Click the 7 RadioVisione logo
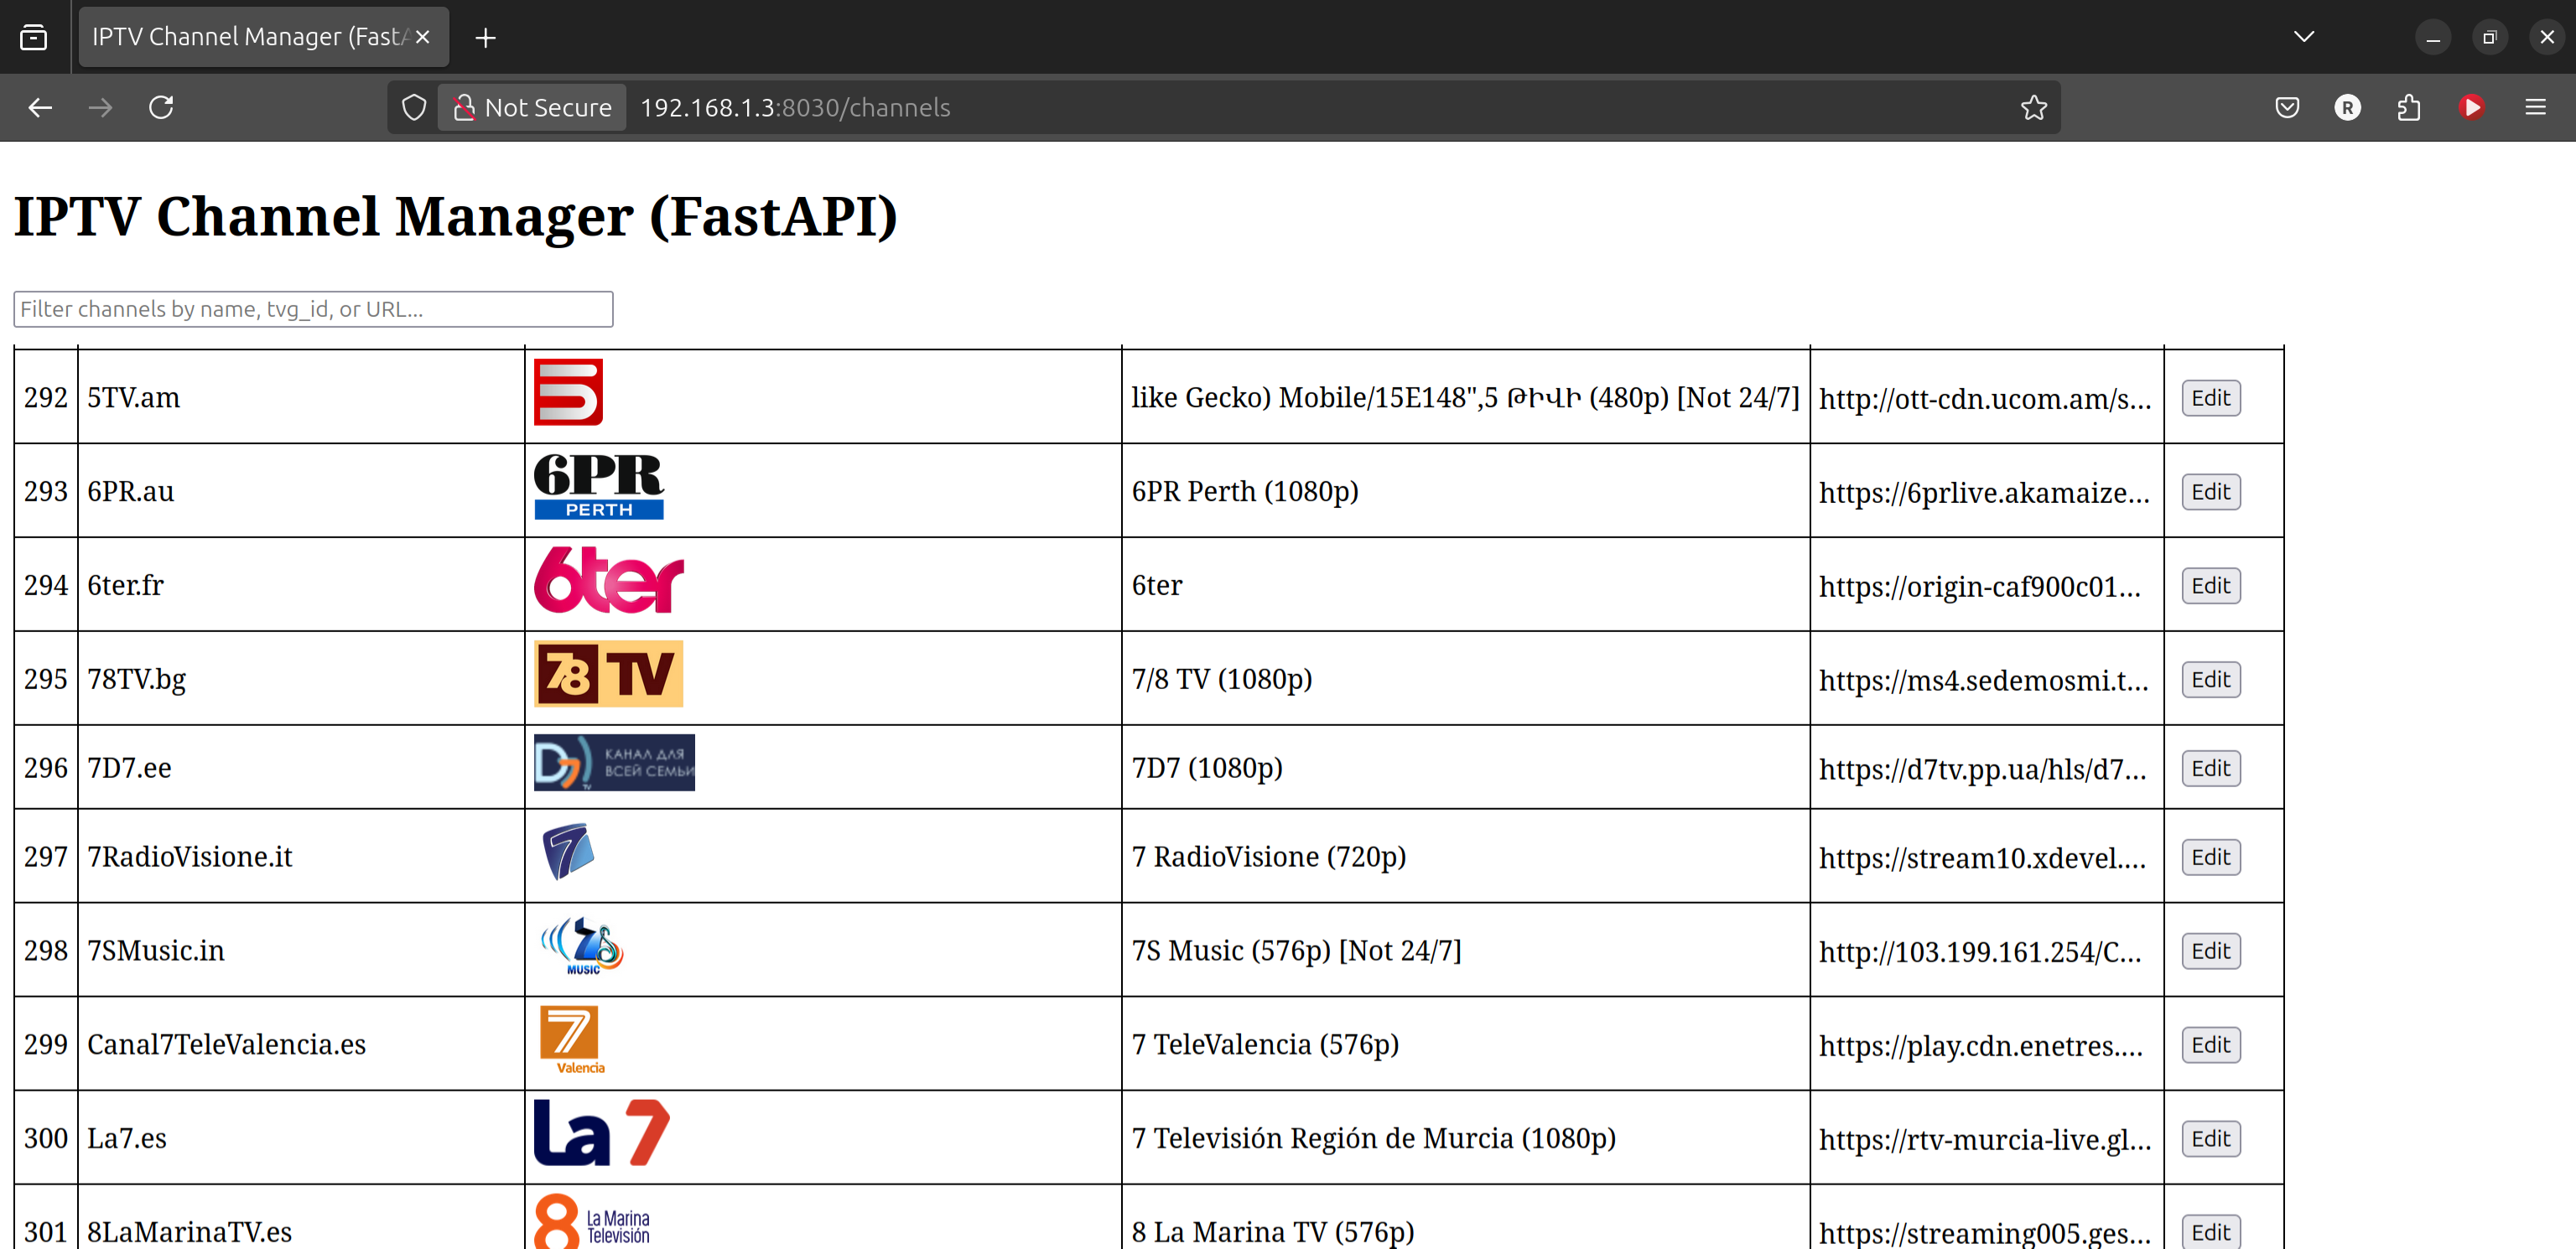Screen dimensions: 2576x1249 568,852
